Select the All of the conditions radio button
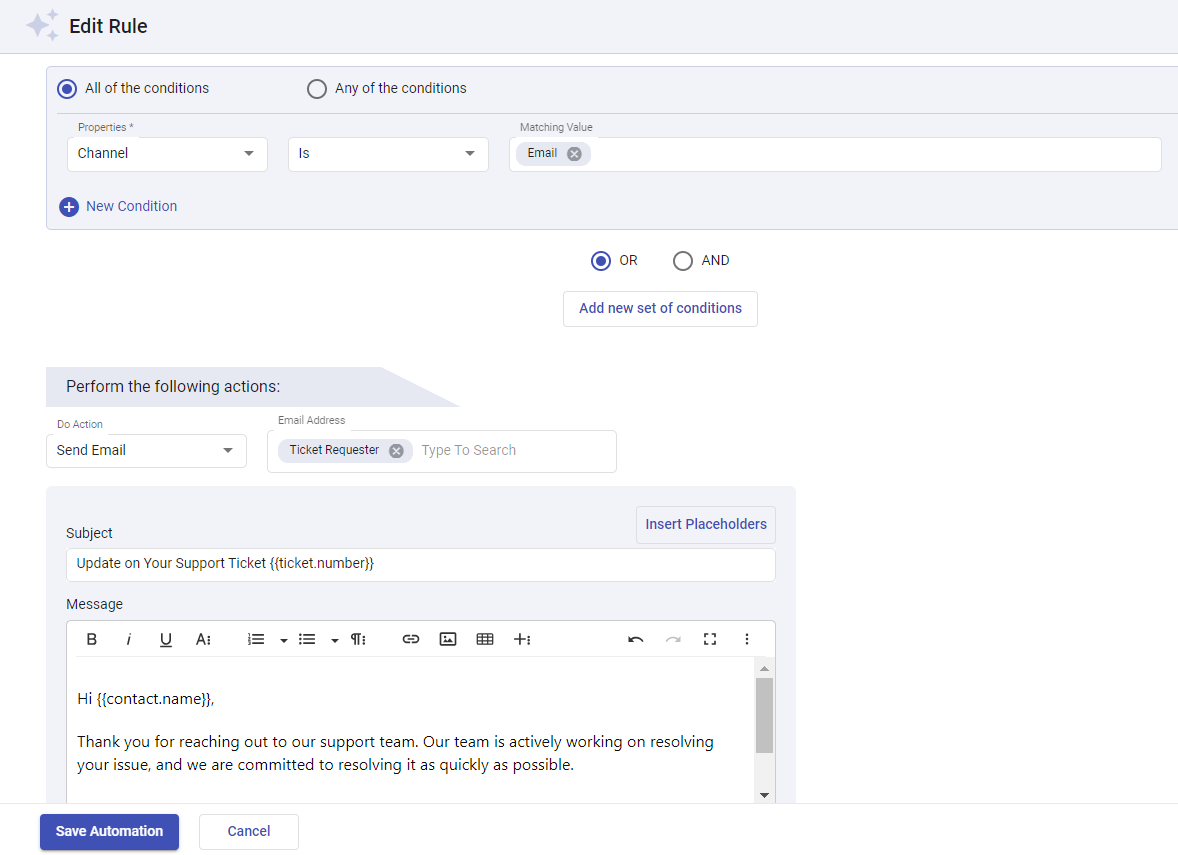The height and width of the screenshot is (855, 1178). coord(66,88)
